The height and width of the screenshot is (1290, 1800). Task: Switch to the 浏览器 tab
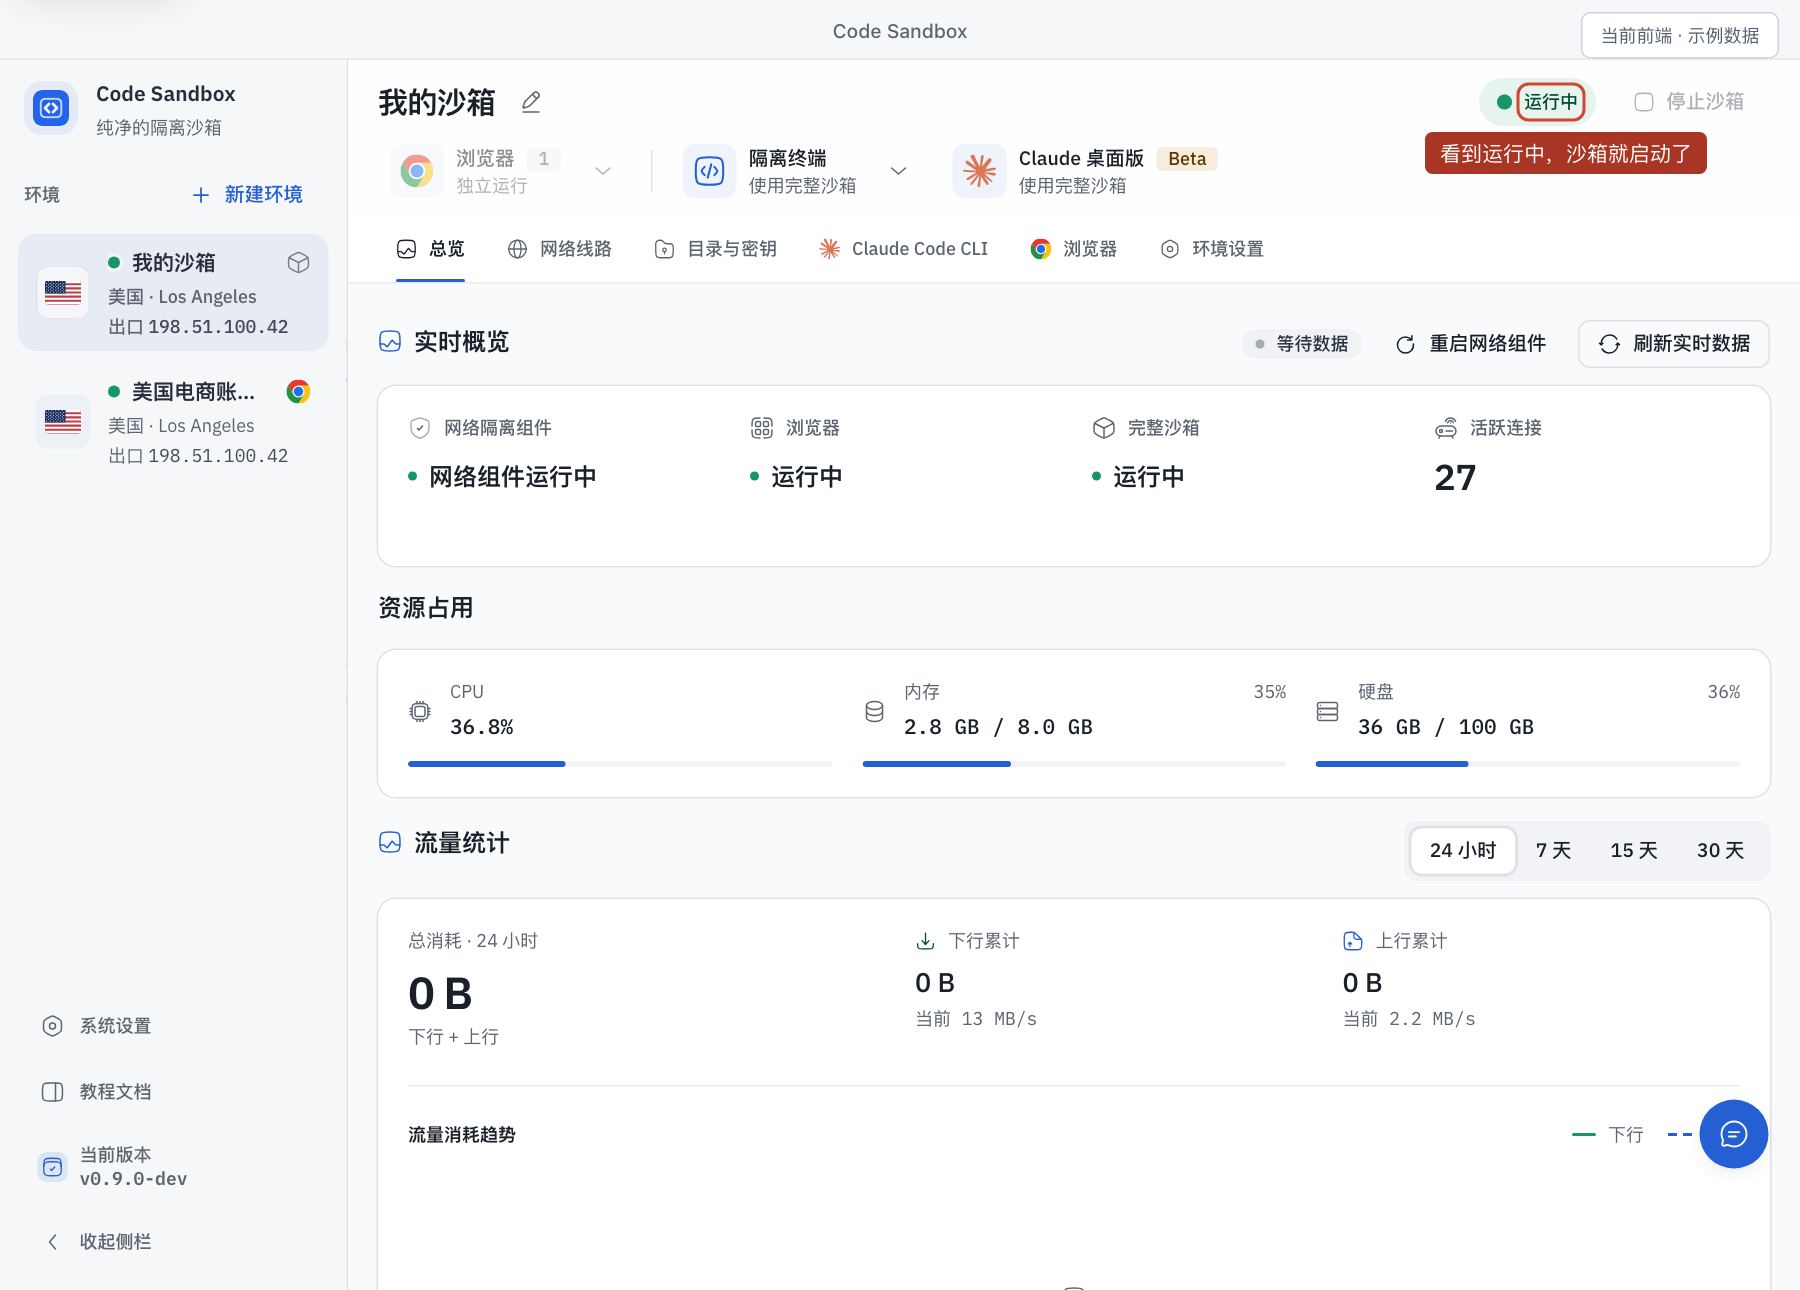click(1074, 249)
